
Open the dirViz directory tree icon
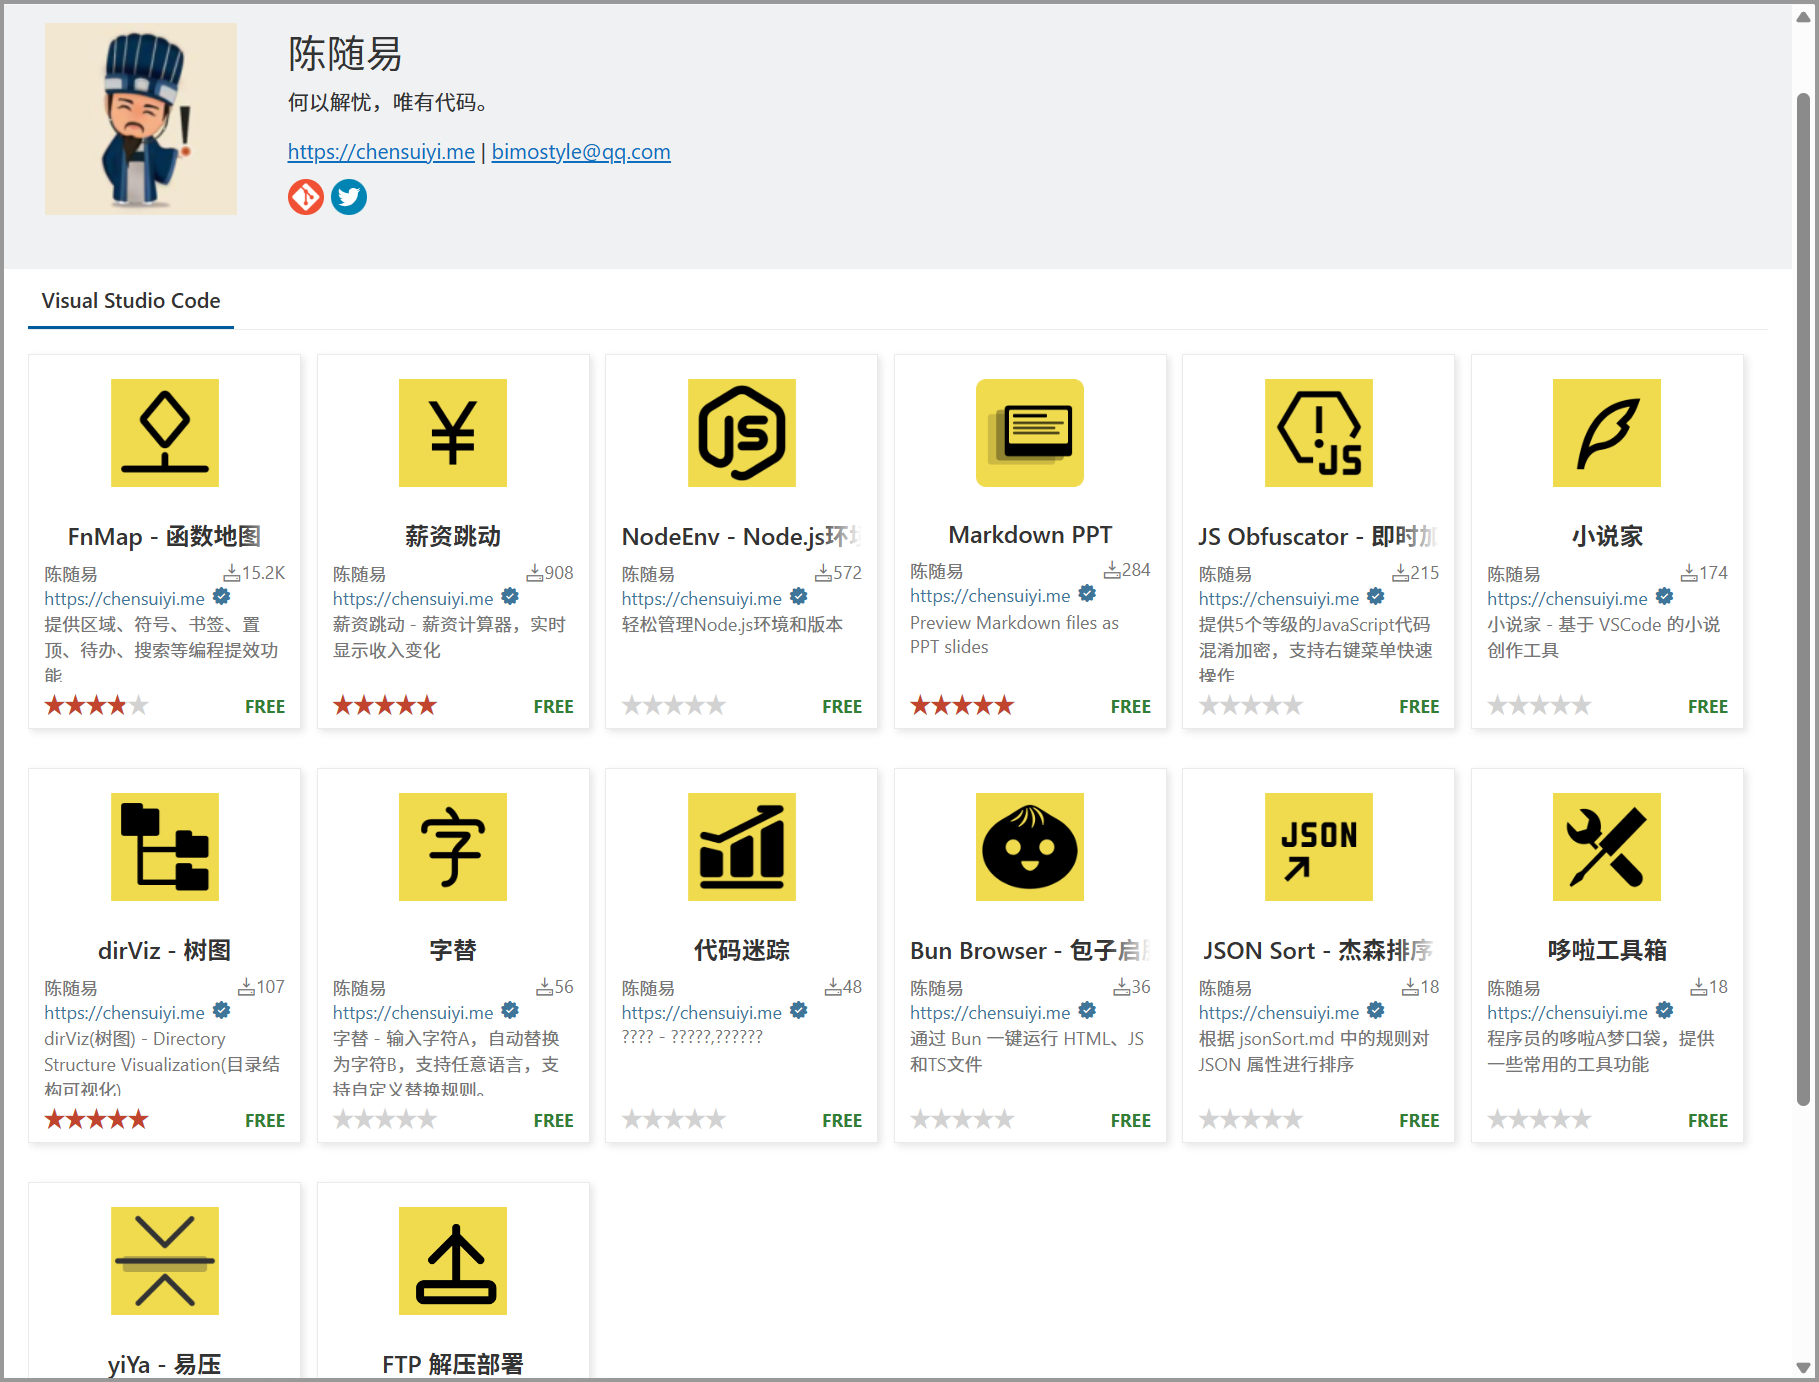(165, 847)
